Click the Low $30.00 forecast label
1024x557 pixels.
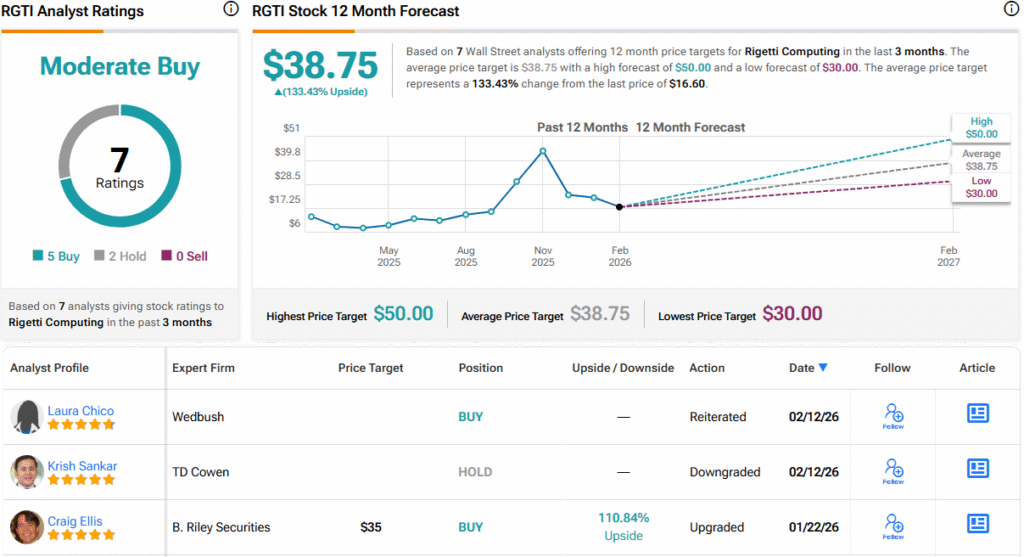coord(980,187)
